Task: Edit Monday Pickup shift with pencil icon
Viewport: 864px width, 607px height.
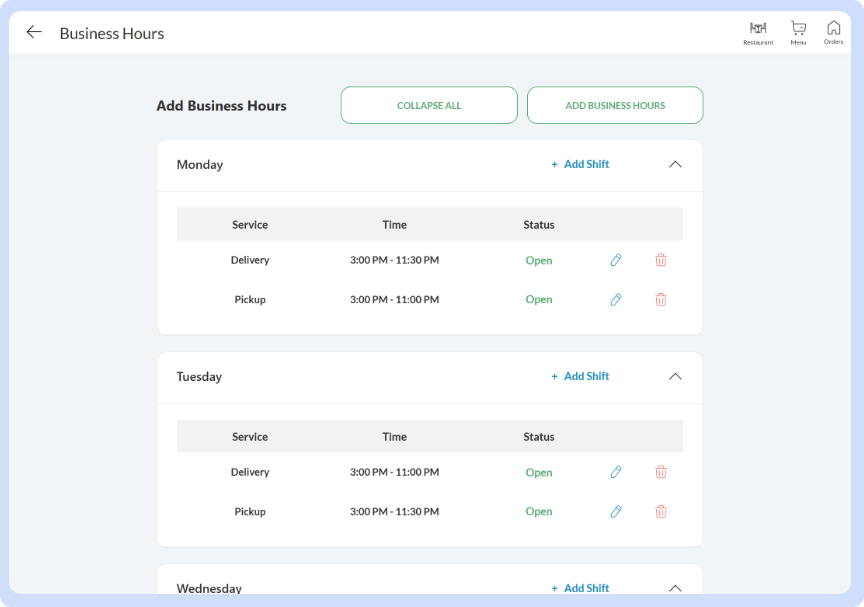Action: [x=616, y=299]
